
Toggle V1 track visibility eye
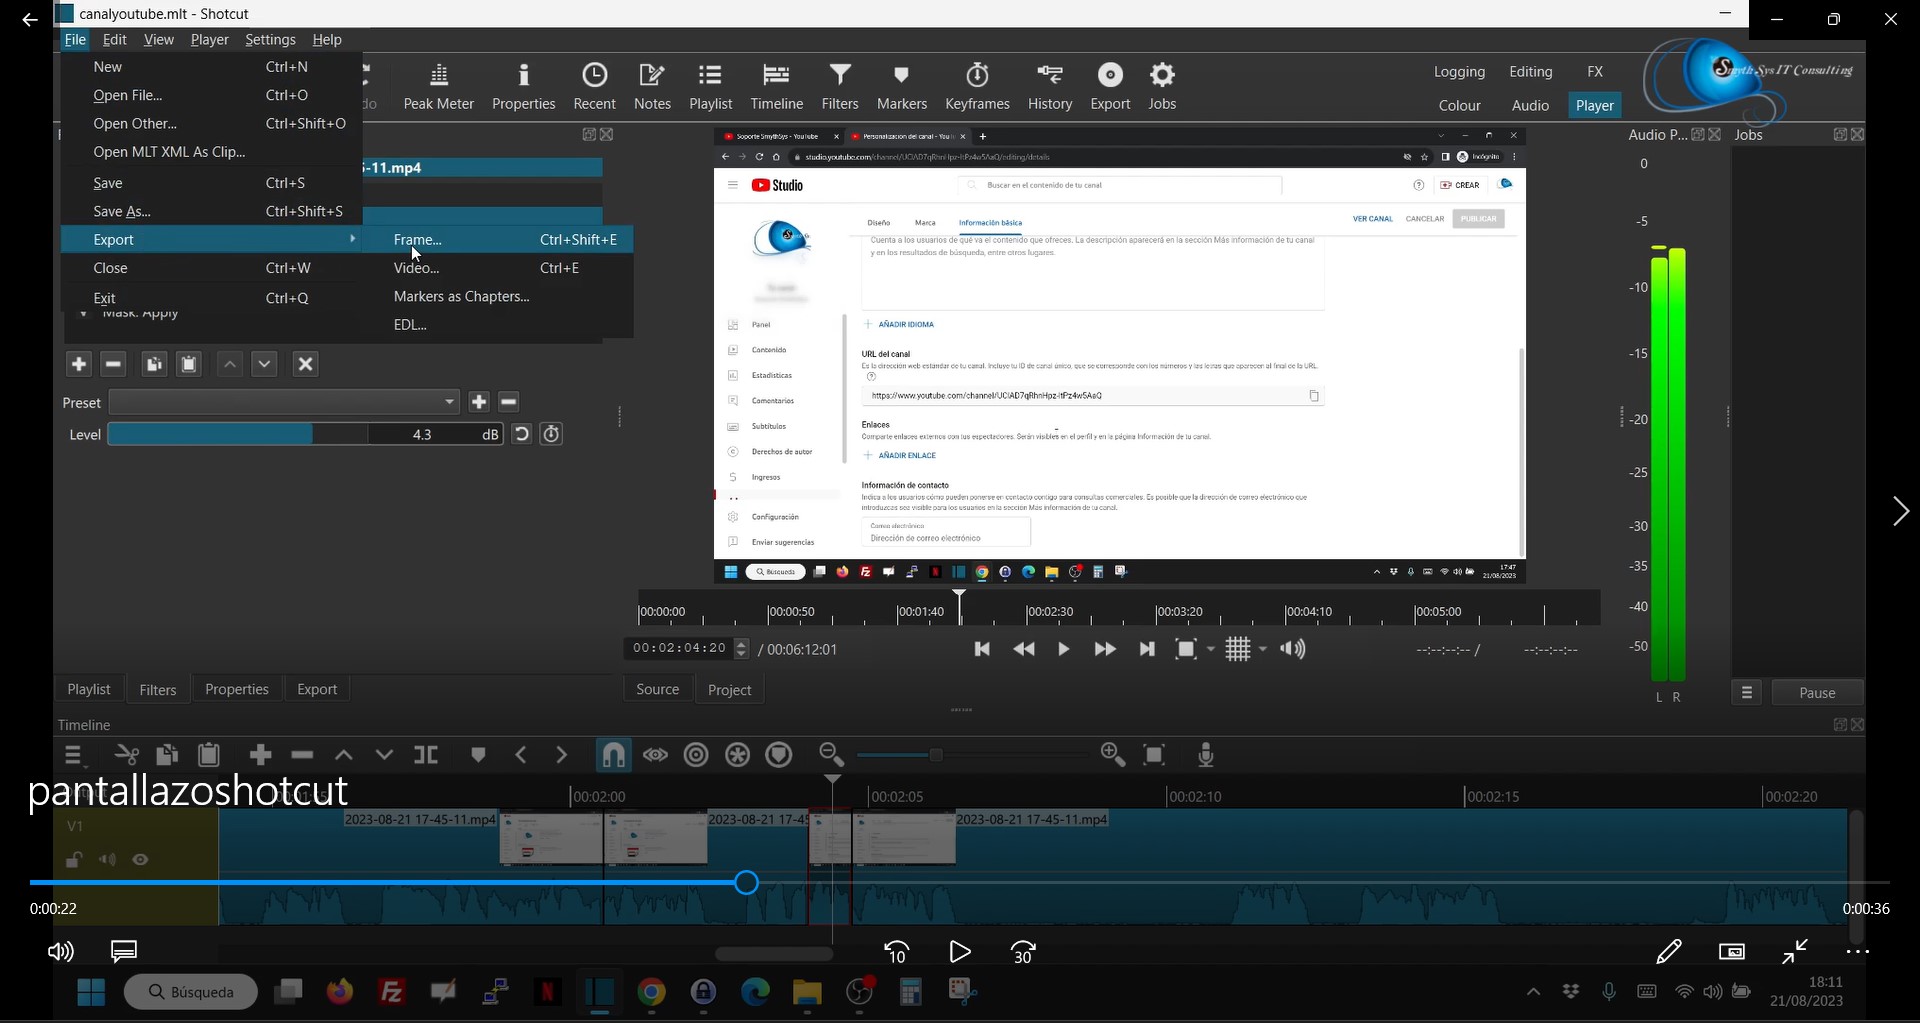click(141, 860)
